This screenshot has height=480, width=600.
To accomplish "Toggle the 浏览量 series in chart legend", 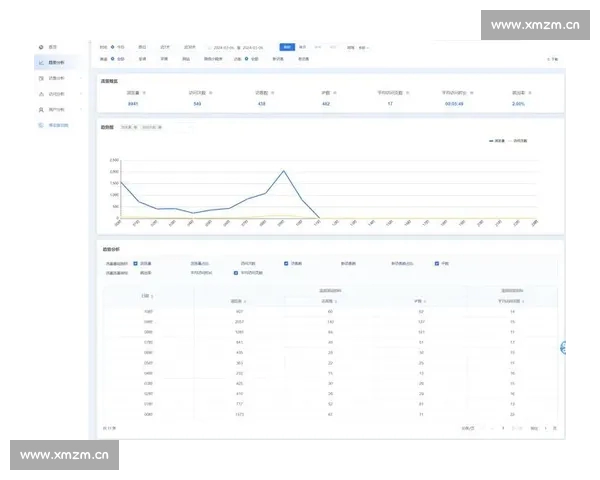I will tap(495, 141).
